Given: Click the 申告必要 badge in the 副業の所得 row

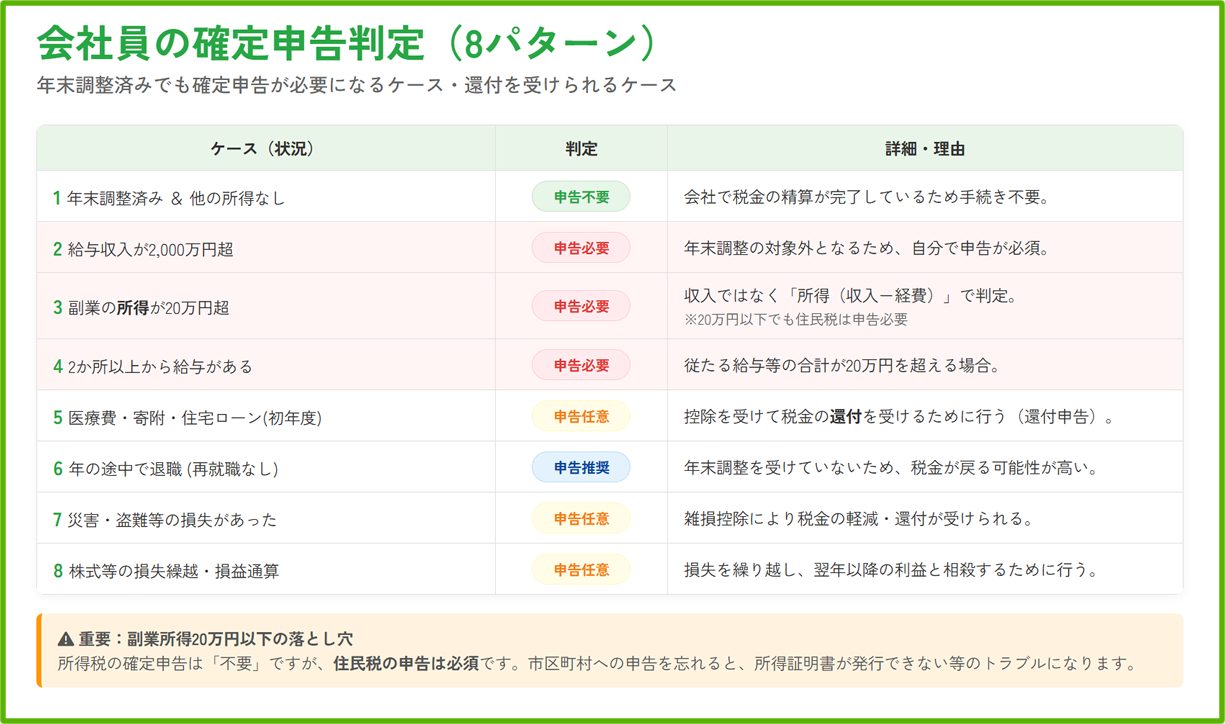Looking at the screenshot, I should [581, 307].
